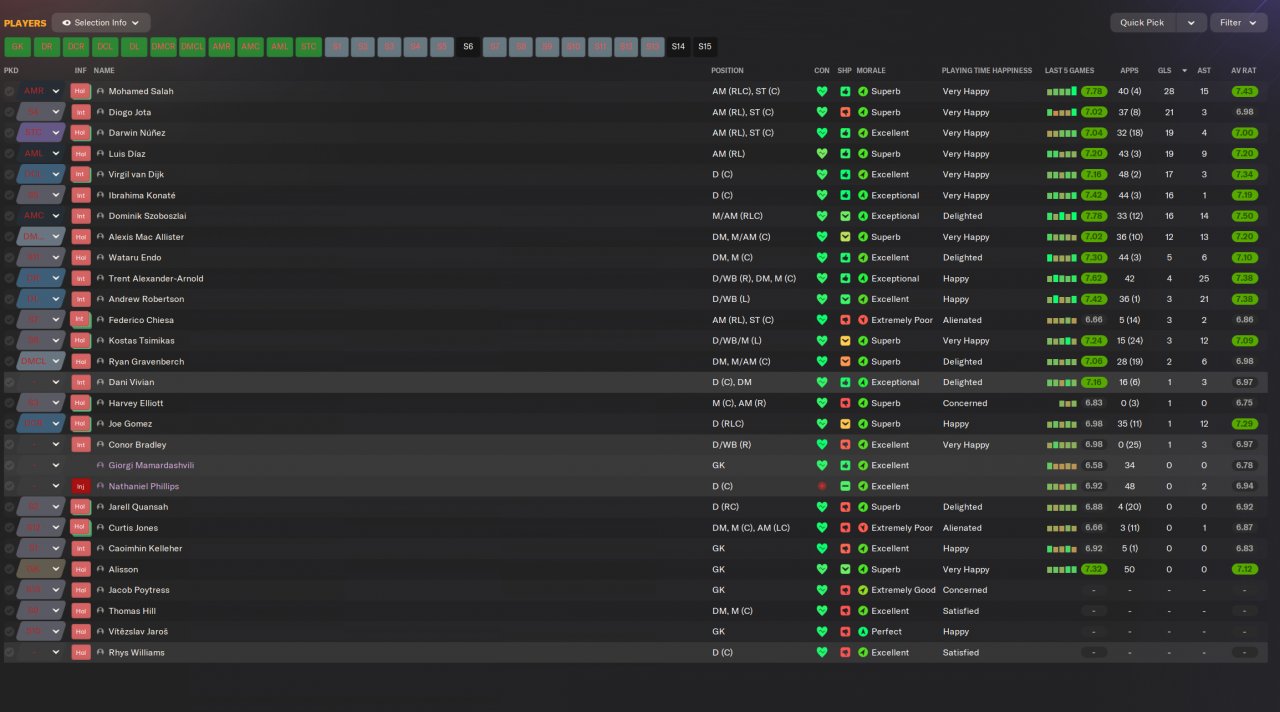This screenshot has height=712, width=1280.
Task: Click Dominik Szoboszlai's sharpness icon
Action: point(844,216)
